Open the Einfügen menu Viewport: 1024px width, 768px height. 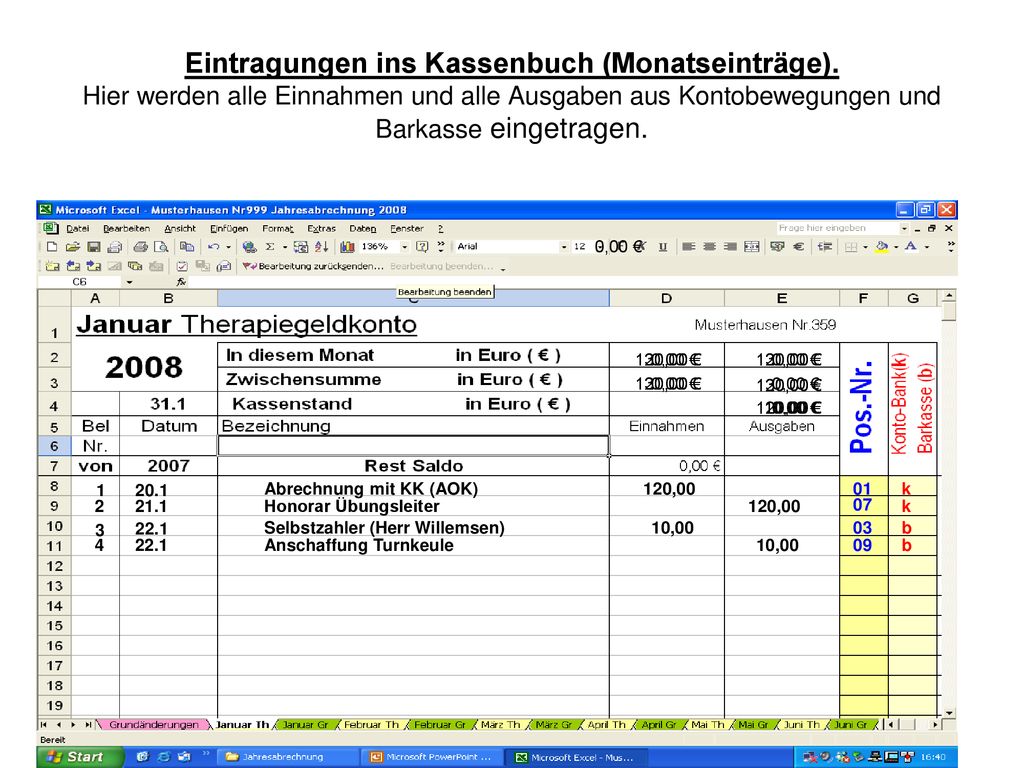(229, 229)
